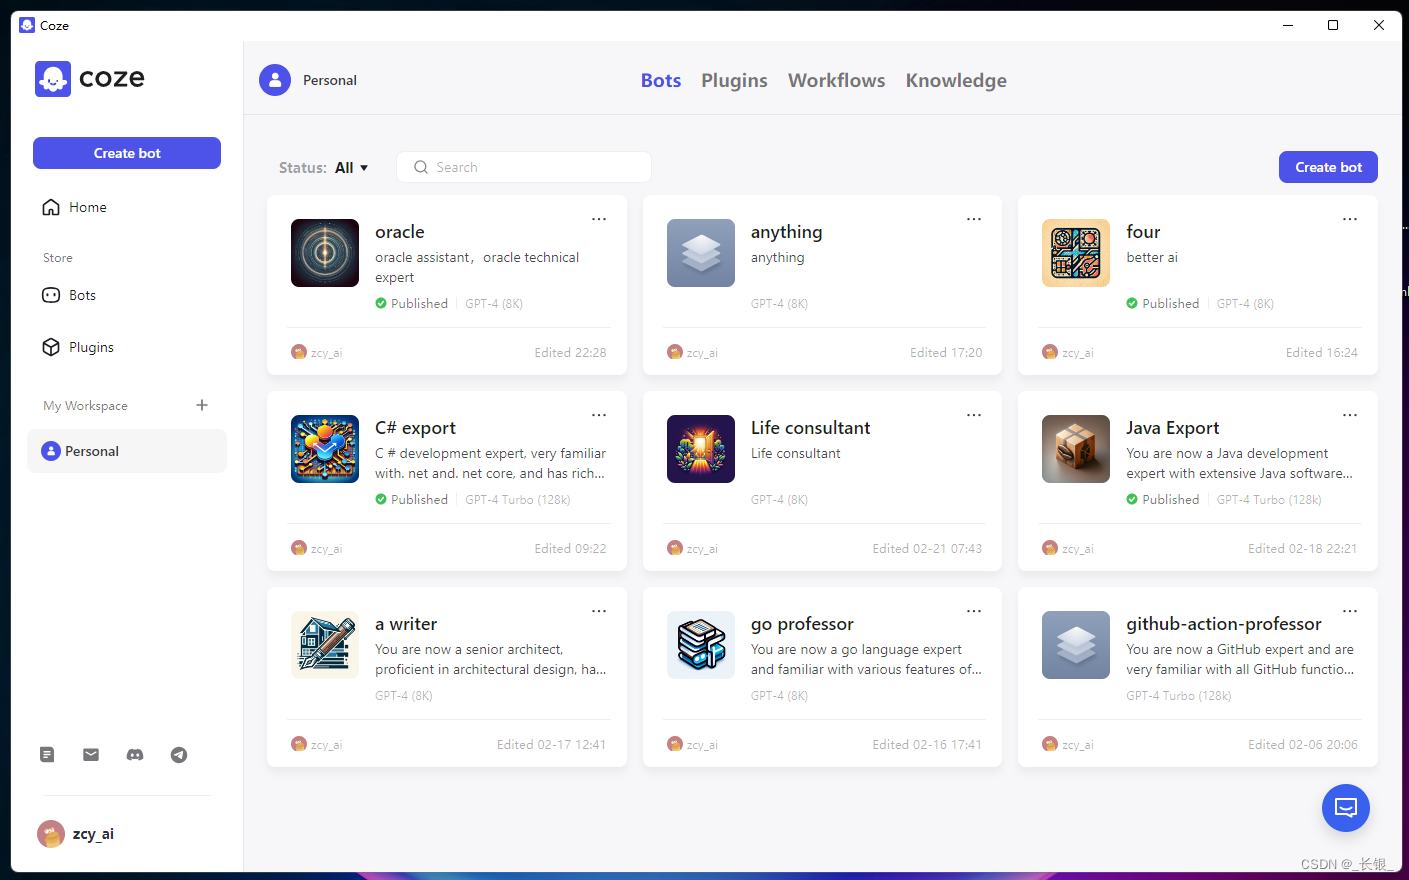Open the Life consultant bot icon
The image size is (1409, 880).
click(701, 449)
